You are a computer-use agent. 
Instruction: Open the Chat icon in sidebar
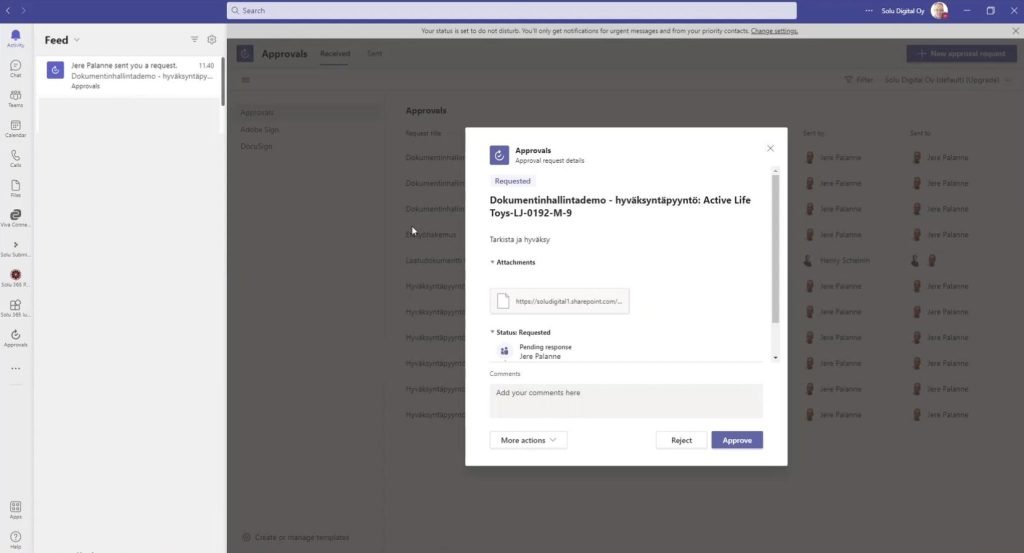[15, 68]
